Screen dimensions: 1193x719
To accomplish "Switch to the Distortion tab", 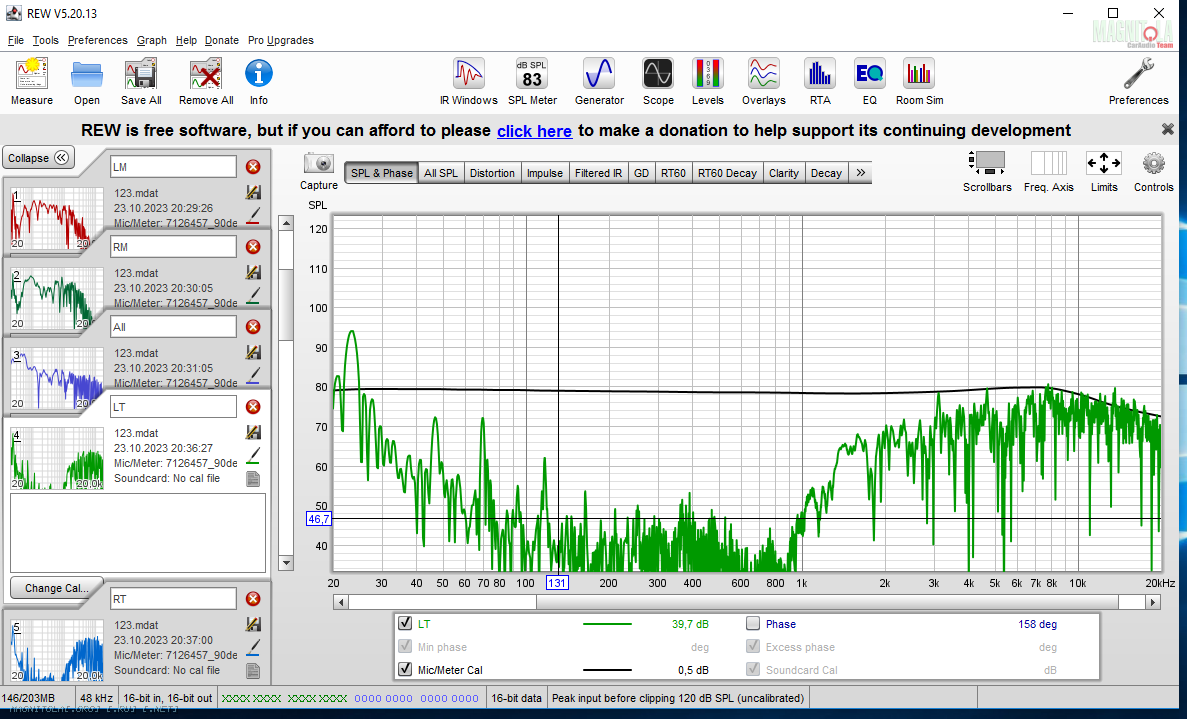I will click(492, 173).
